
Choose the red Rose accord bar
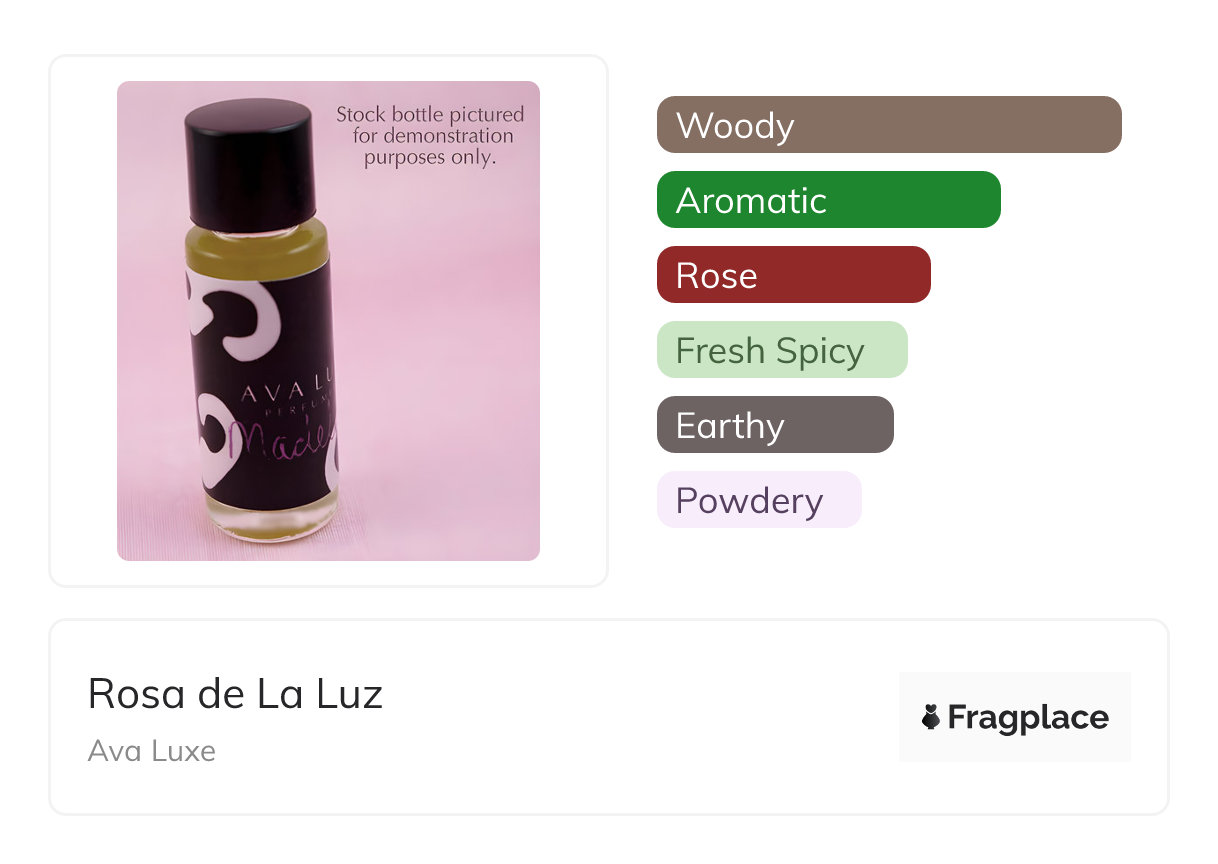[794, 275]
